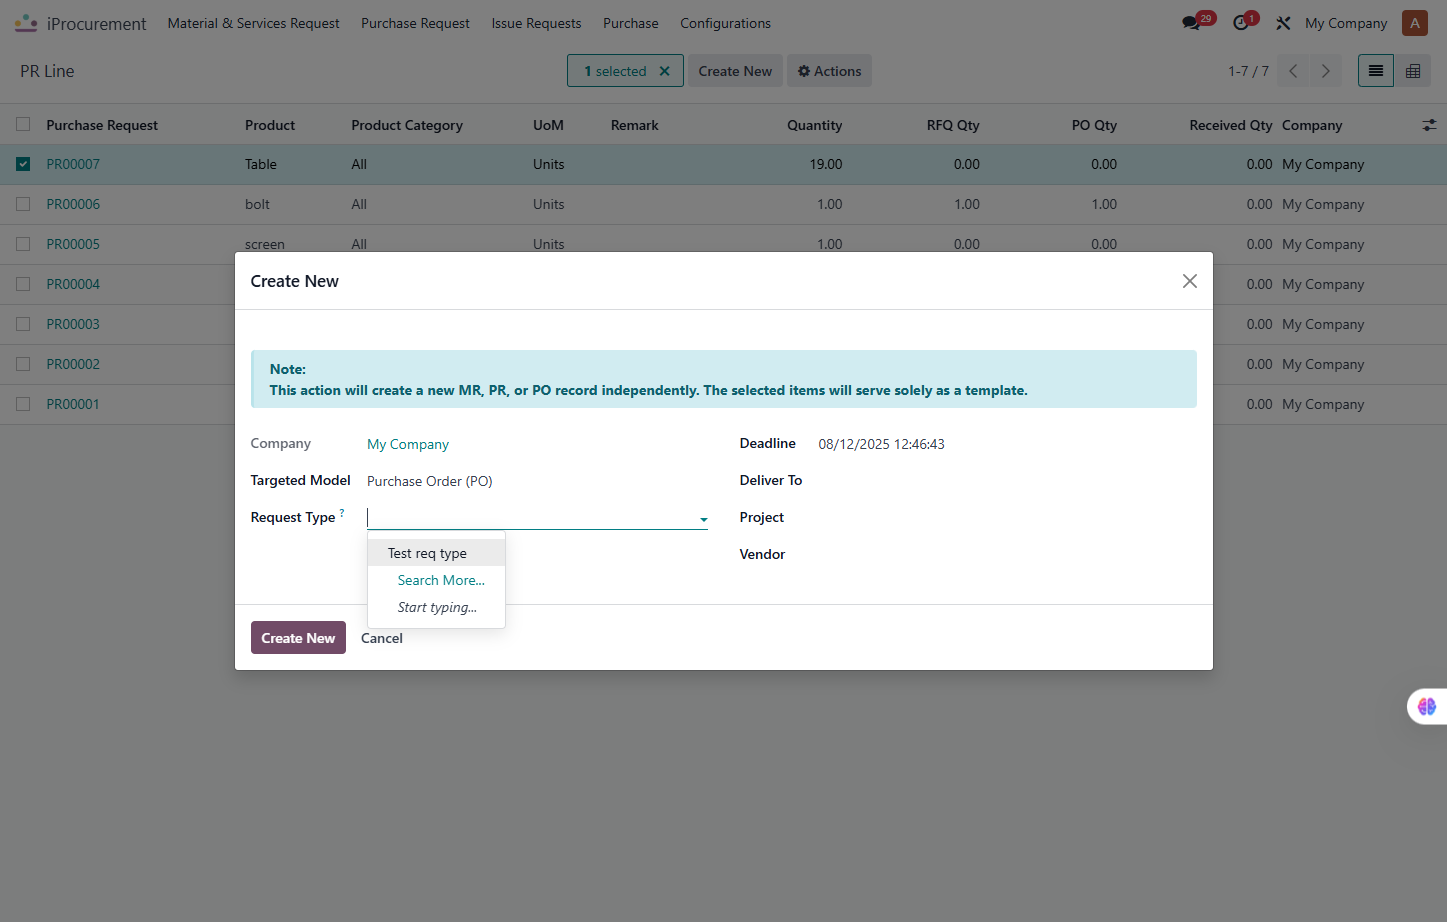Open the PR00006 record link
This screenshot has height=922, width=1447.
click(73, 204)
